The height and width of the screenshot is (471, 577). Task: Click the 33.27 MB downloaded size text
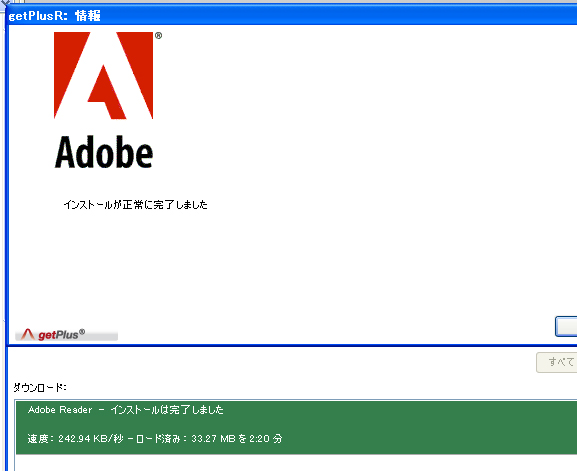coord(213,439)
